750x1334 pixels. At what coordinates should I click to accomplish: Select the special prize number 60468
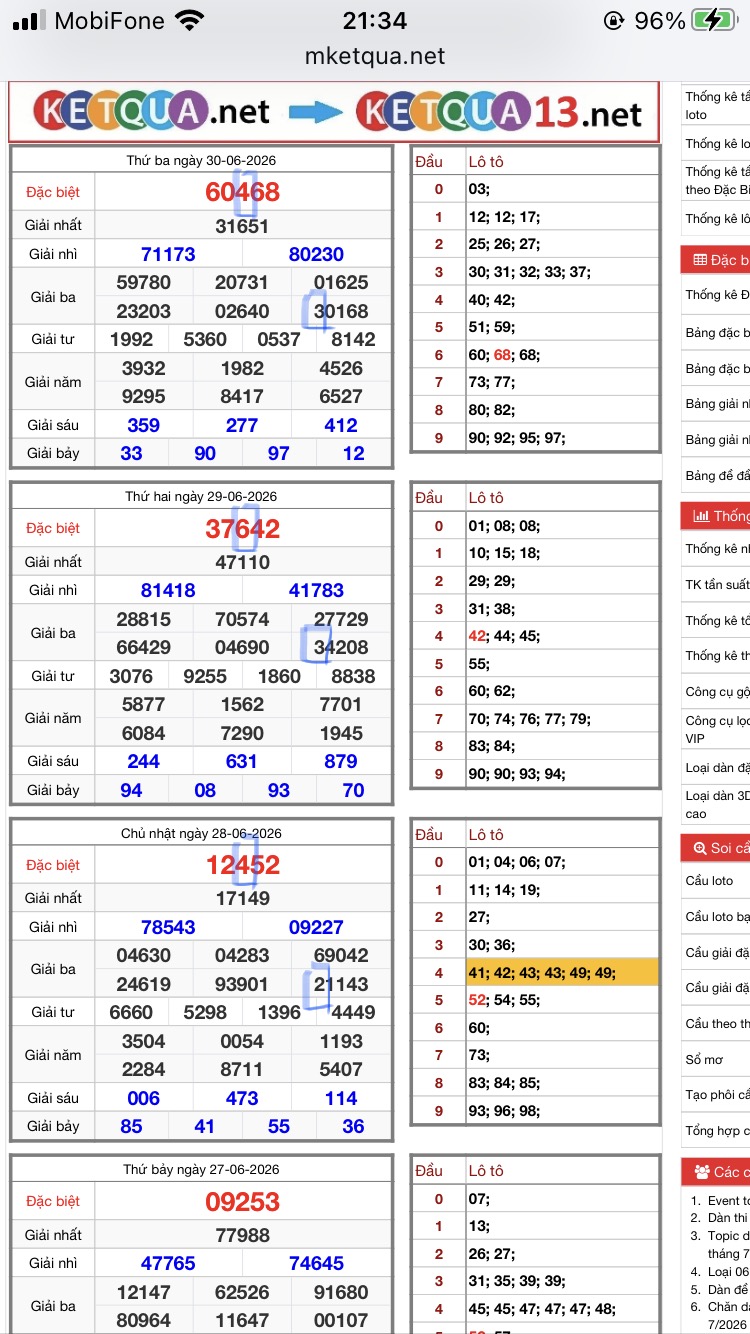point(242,192)
